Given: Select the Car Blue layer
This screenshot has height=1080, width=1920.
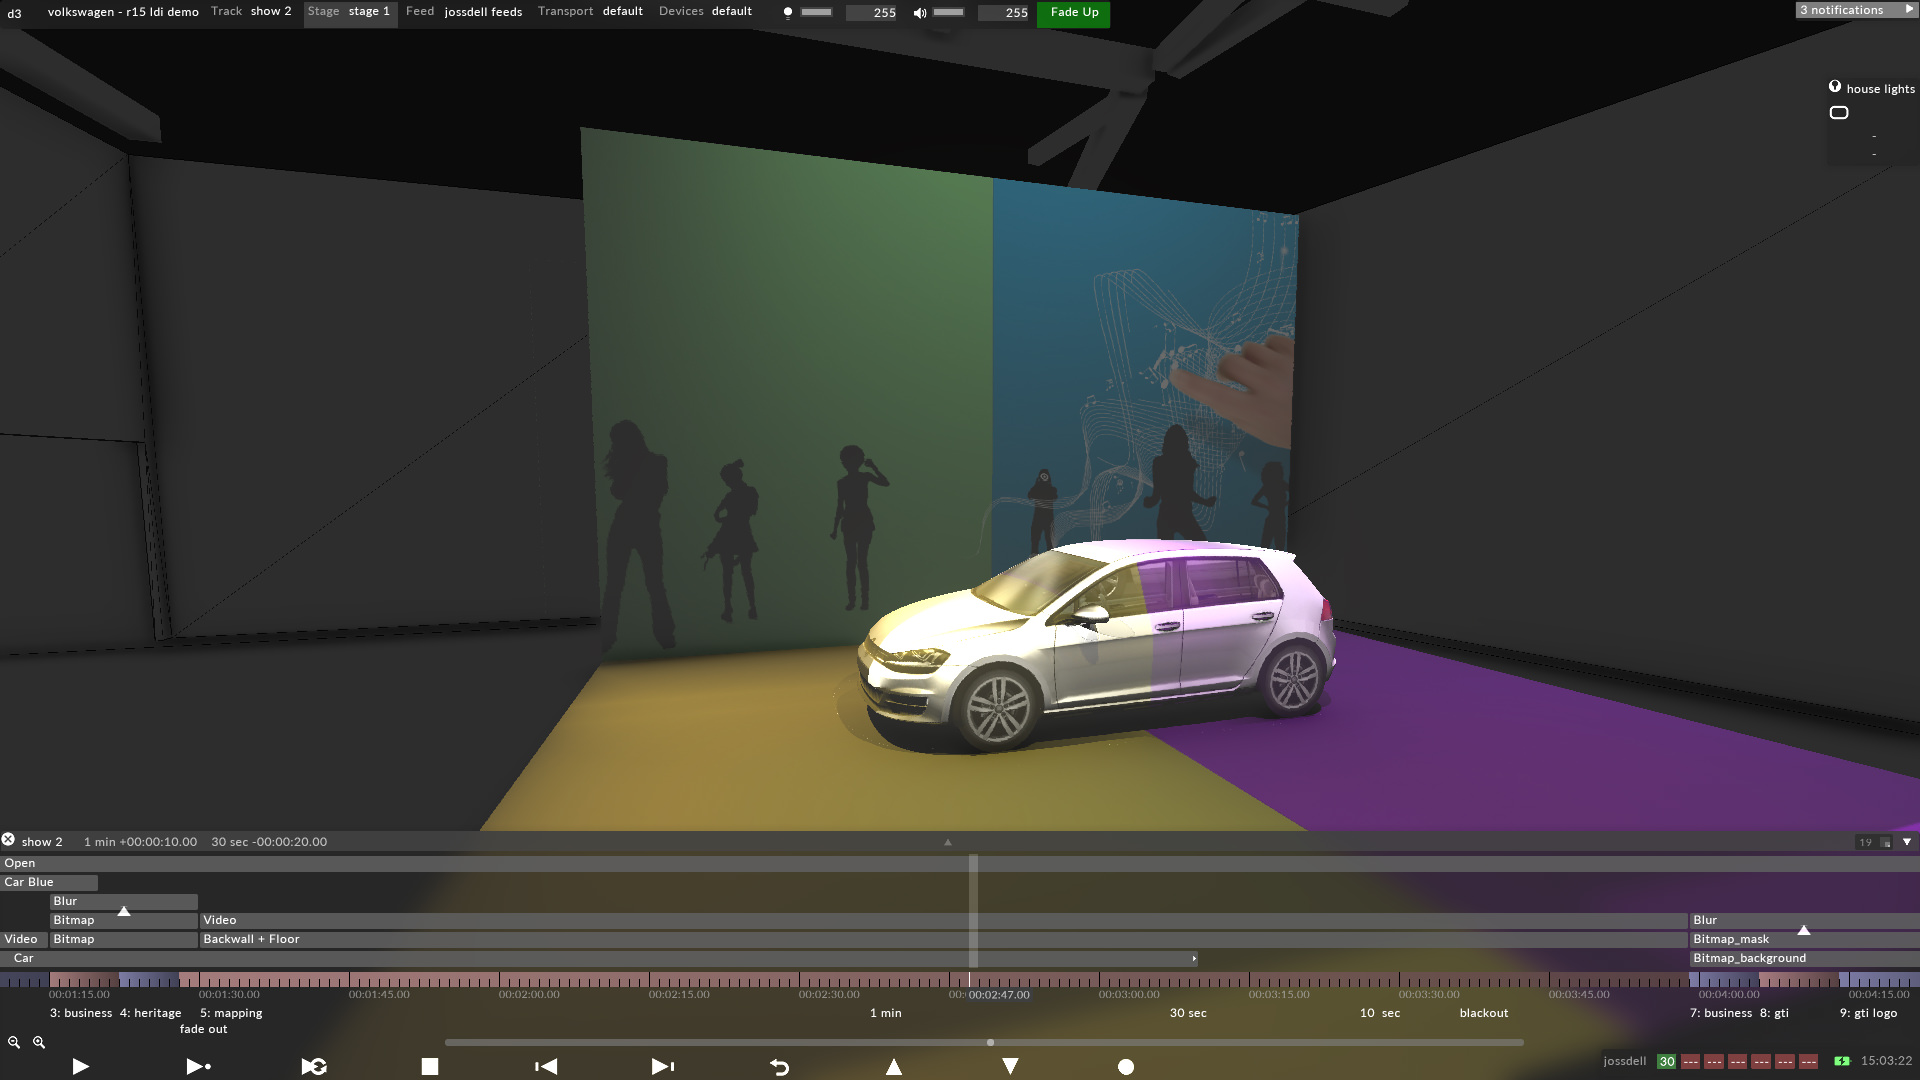Looking at the screenshot, I should [x=49, y=882].
